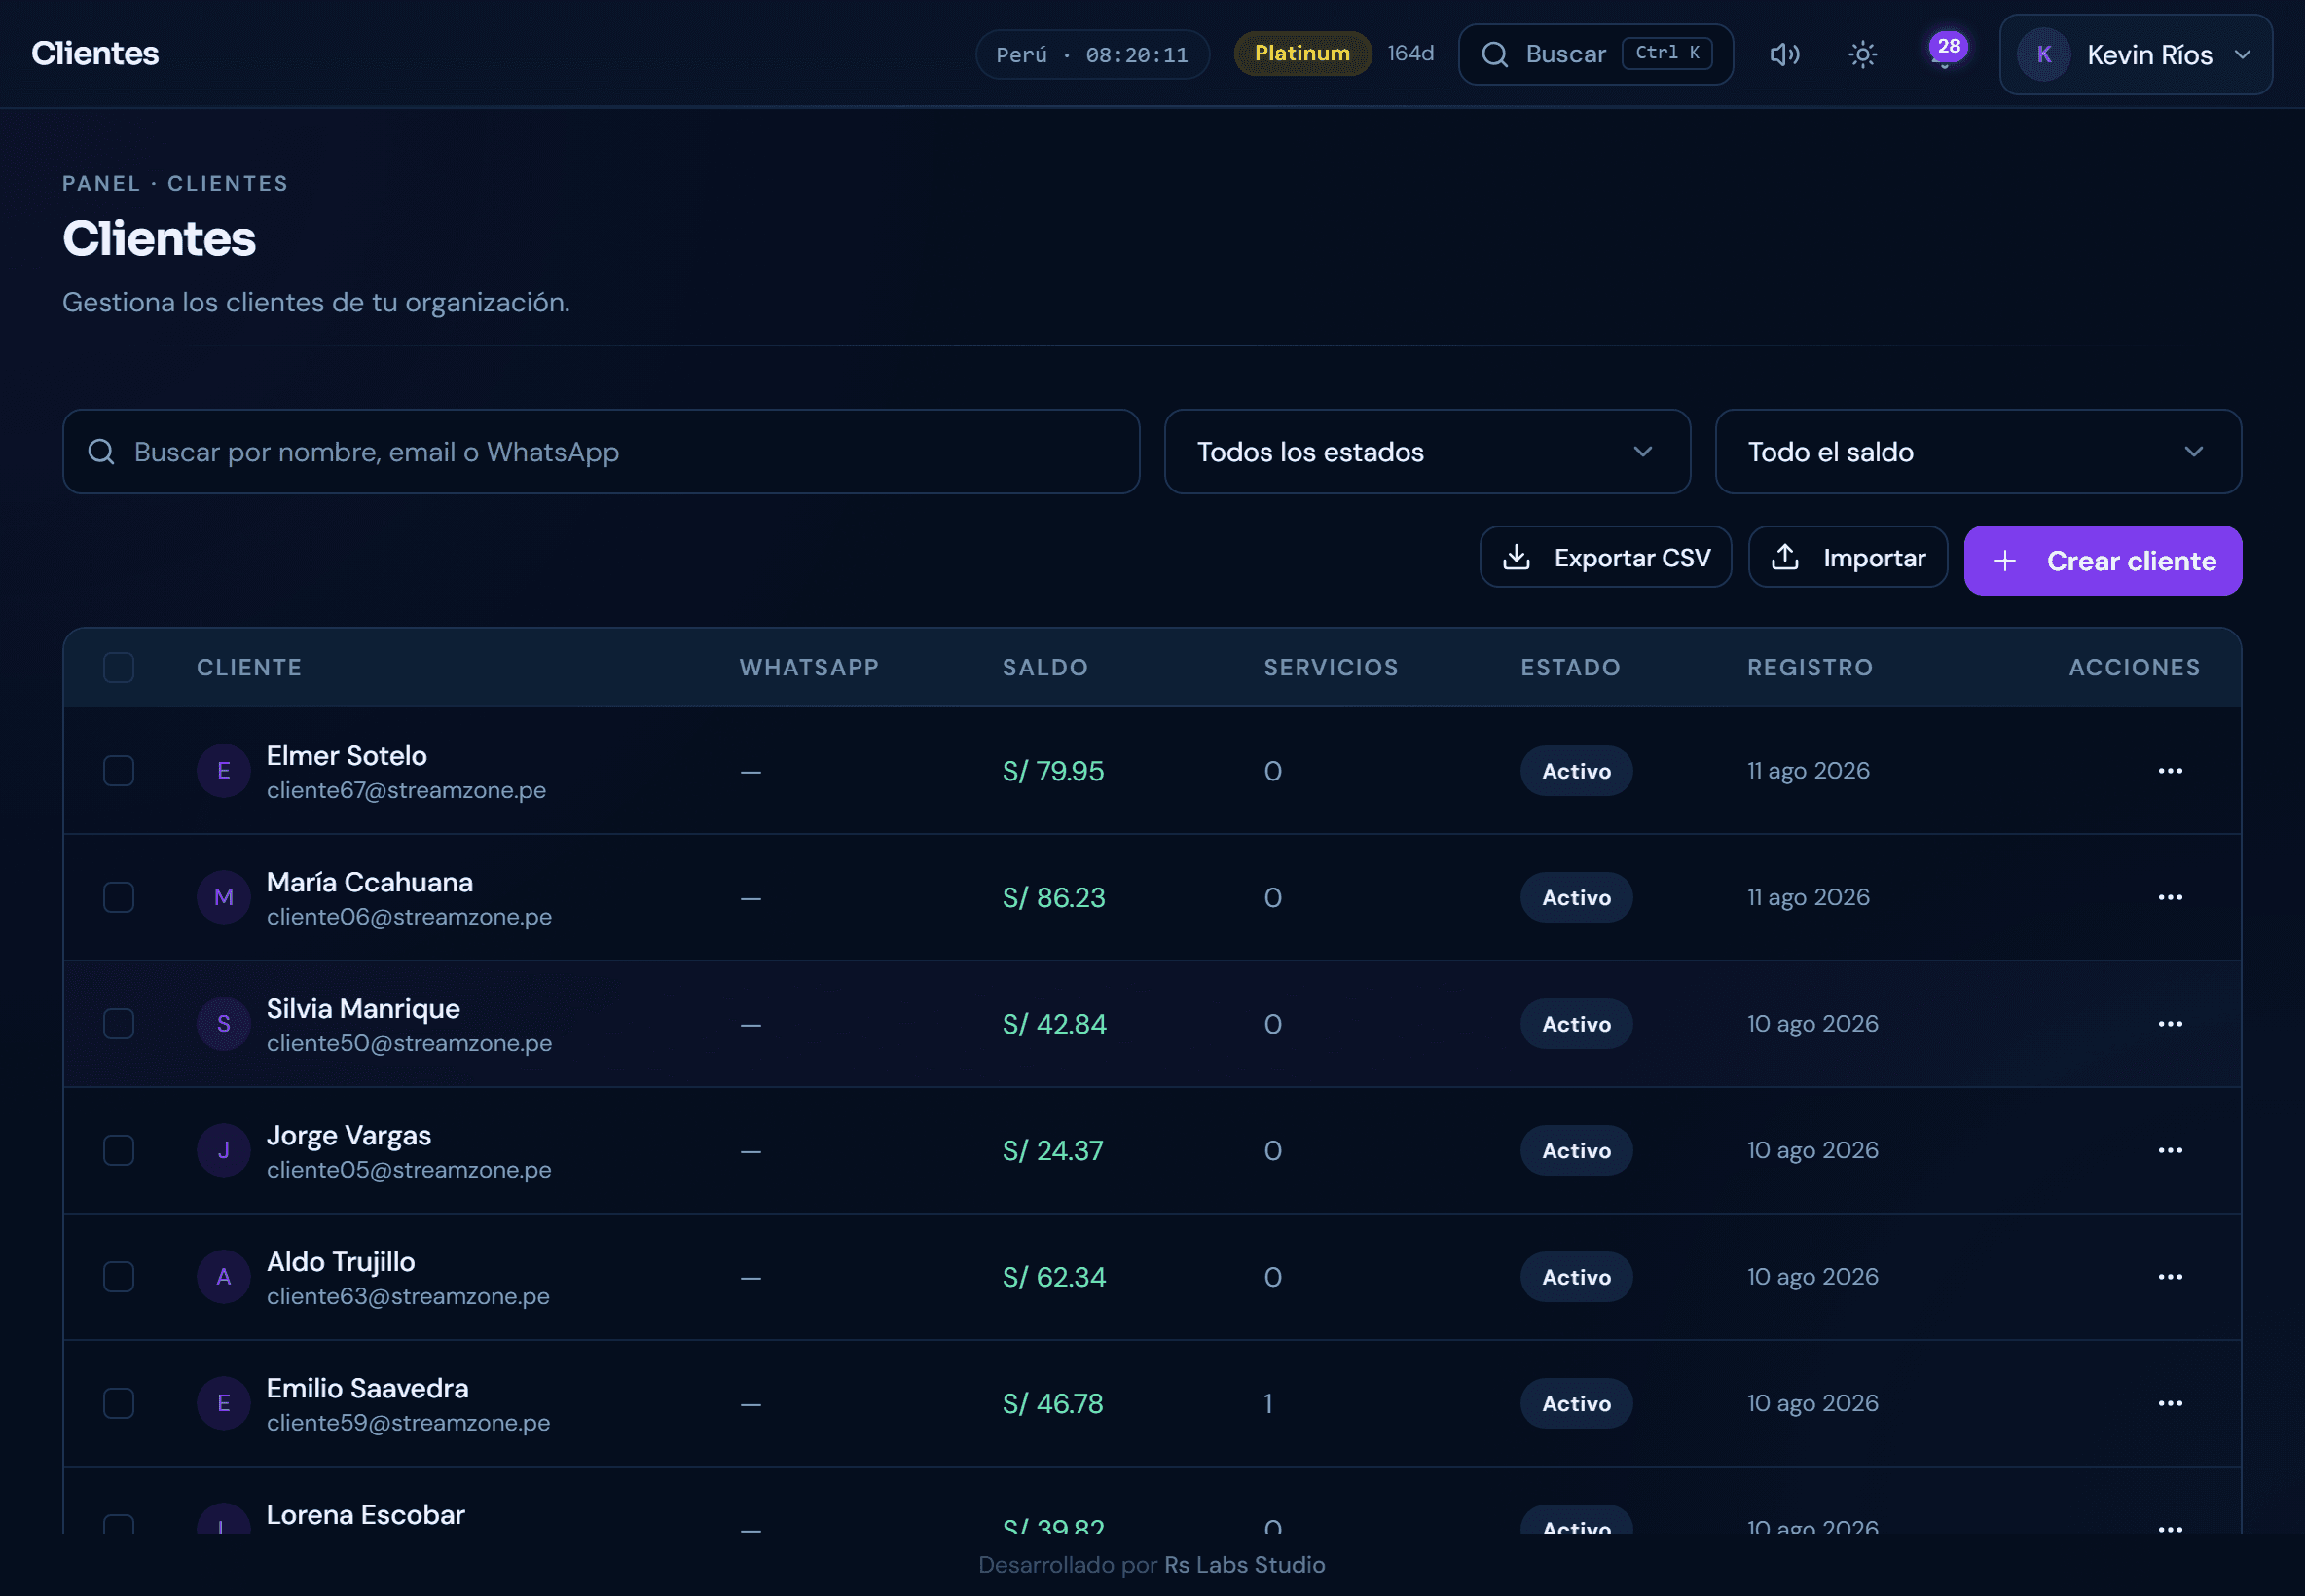Click the Crear cliente button
The image size is (2305, 1596).
pyautogui.click(x=2103, y=561)
